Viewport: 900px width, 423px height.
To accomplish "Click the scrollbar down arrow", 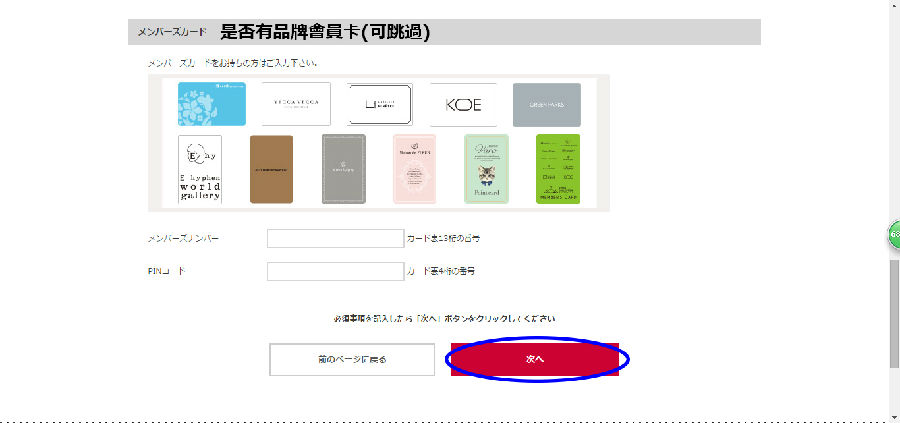I will [894, 417].
